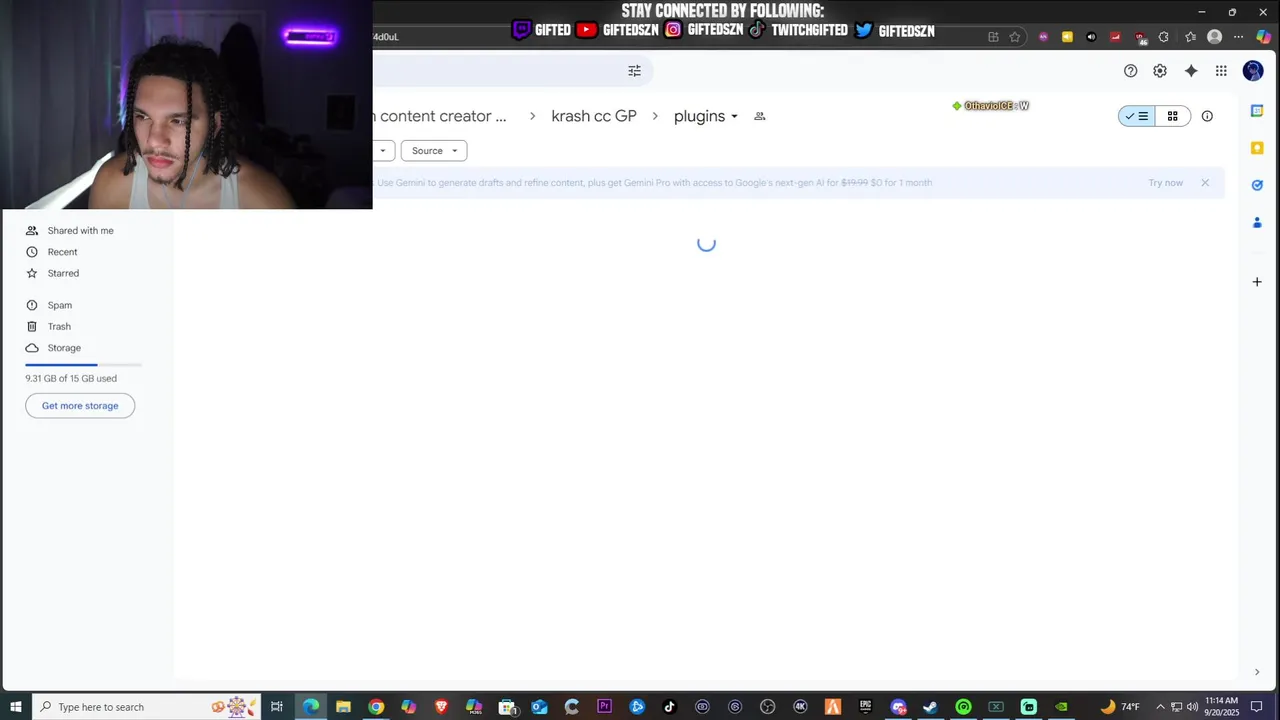Open search options slider icon
Viewport: 1280px width, 720px height.
pos(634,71)
